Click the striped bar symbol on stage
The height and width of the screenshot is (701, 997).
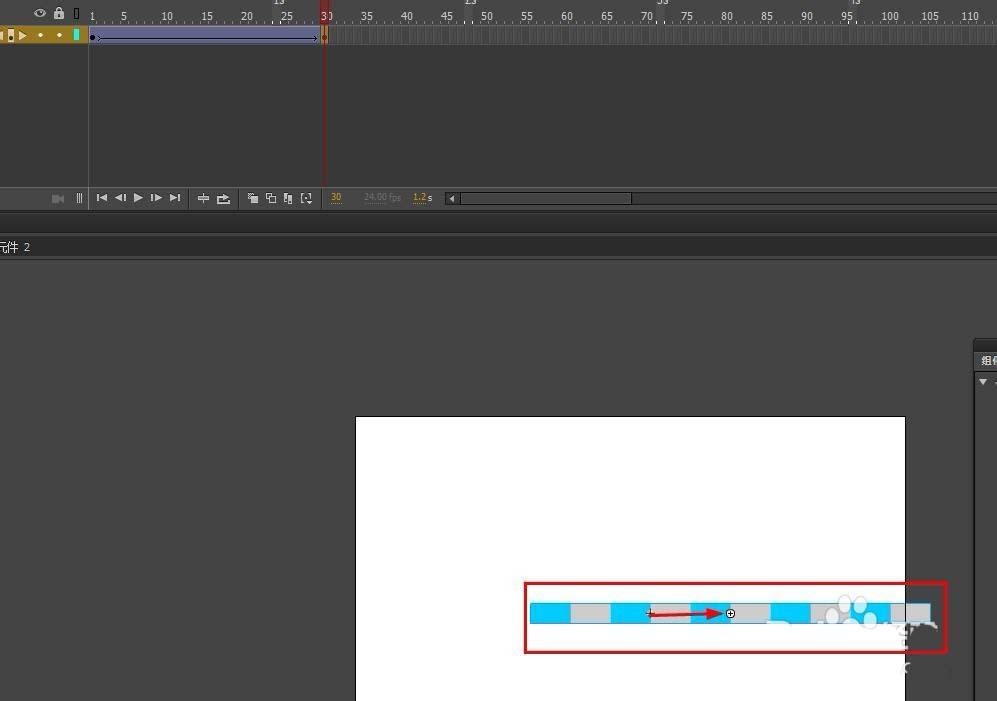pyautogui.click(x=730, y=613)
